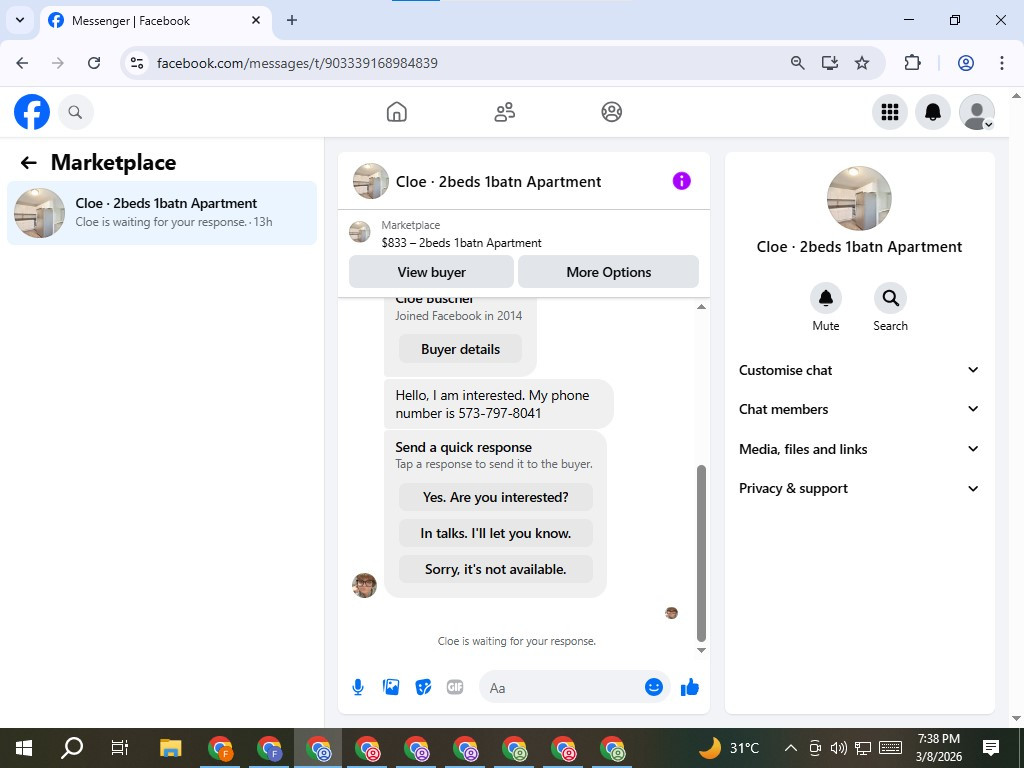Send a thumbs-up like
The width and height of the screenshot is (1024, 768).
click(x=690, y=687)
